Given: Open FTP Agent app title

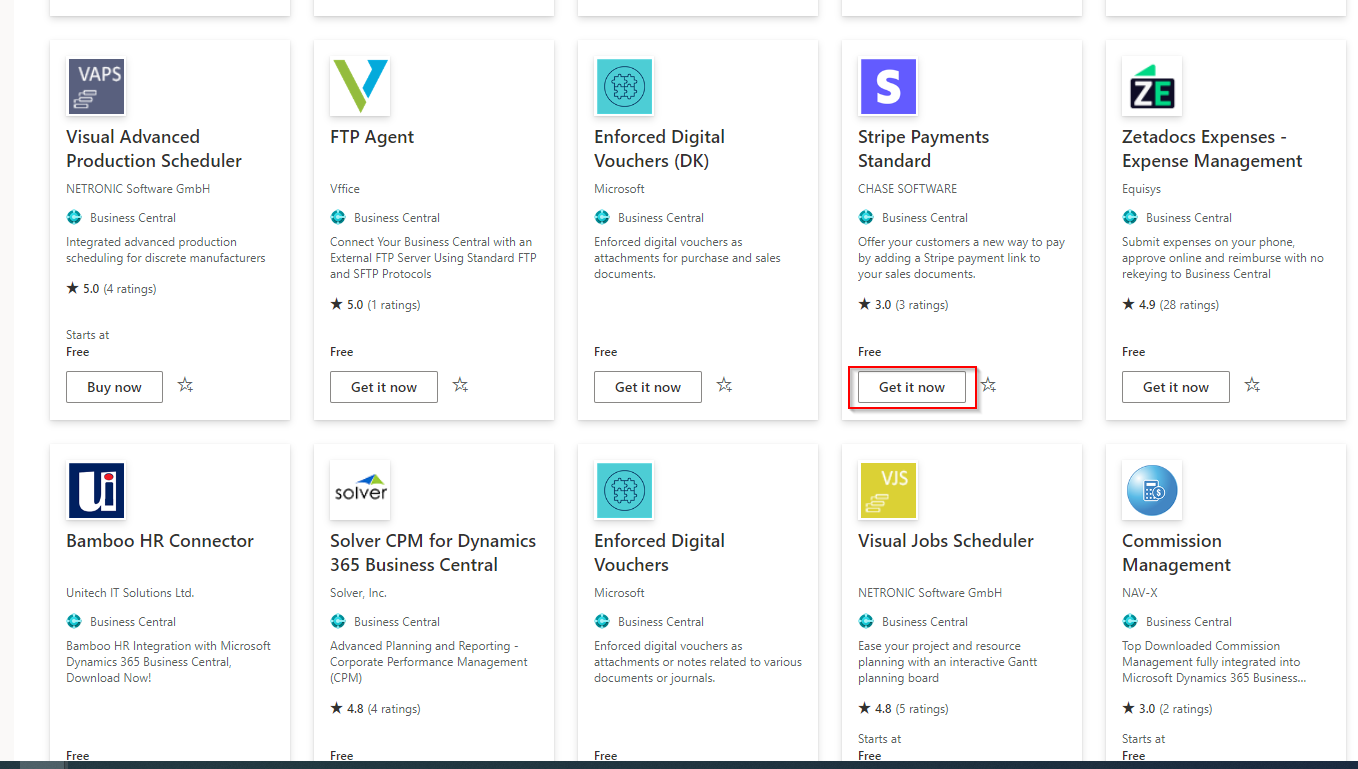Looking at the screenshot, I should point(372,137).
